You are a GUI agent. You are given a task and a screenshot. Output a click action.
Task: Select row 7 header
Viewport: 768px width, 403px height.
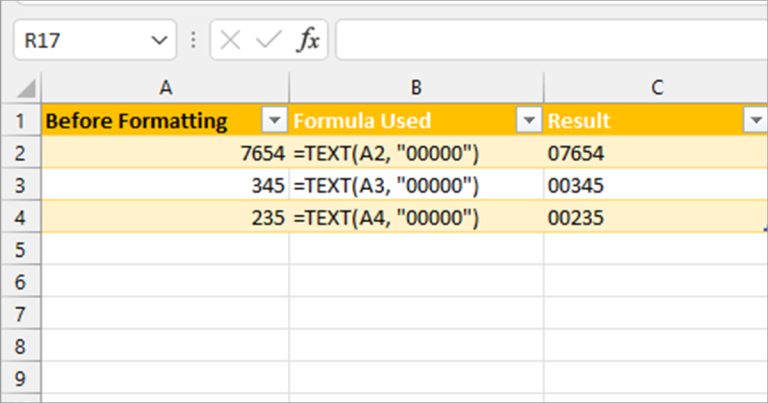pos(20,314)
